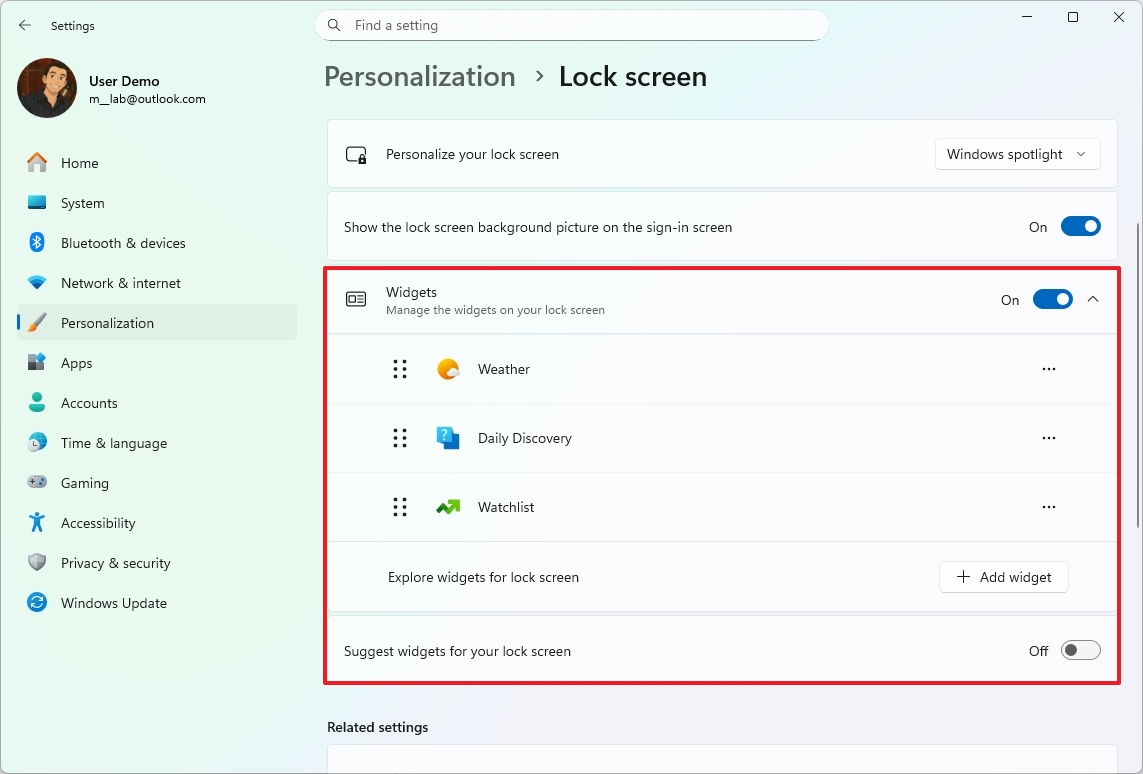Click the Bluetooth & devices icon

(x=36, y=243)
